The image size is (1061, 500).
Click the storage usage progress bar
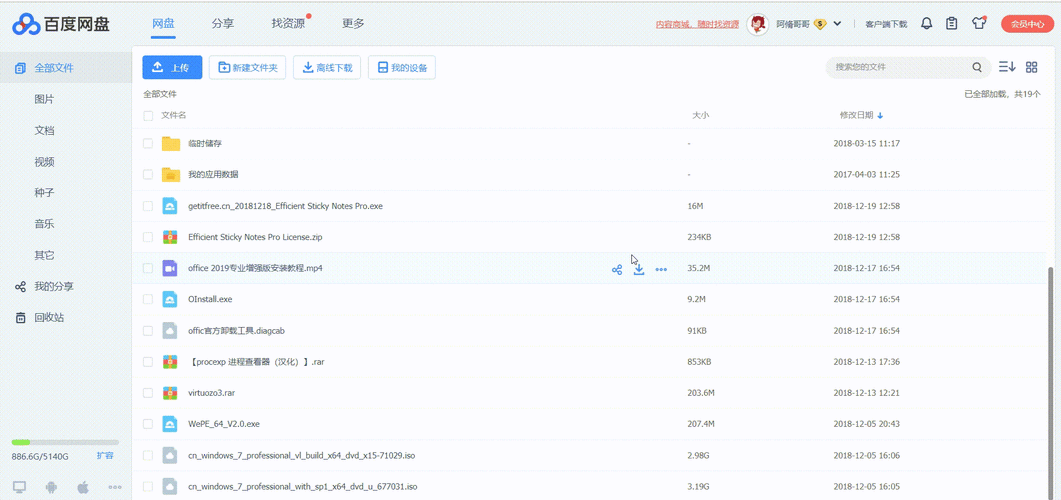coord(65,442)
